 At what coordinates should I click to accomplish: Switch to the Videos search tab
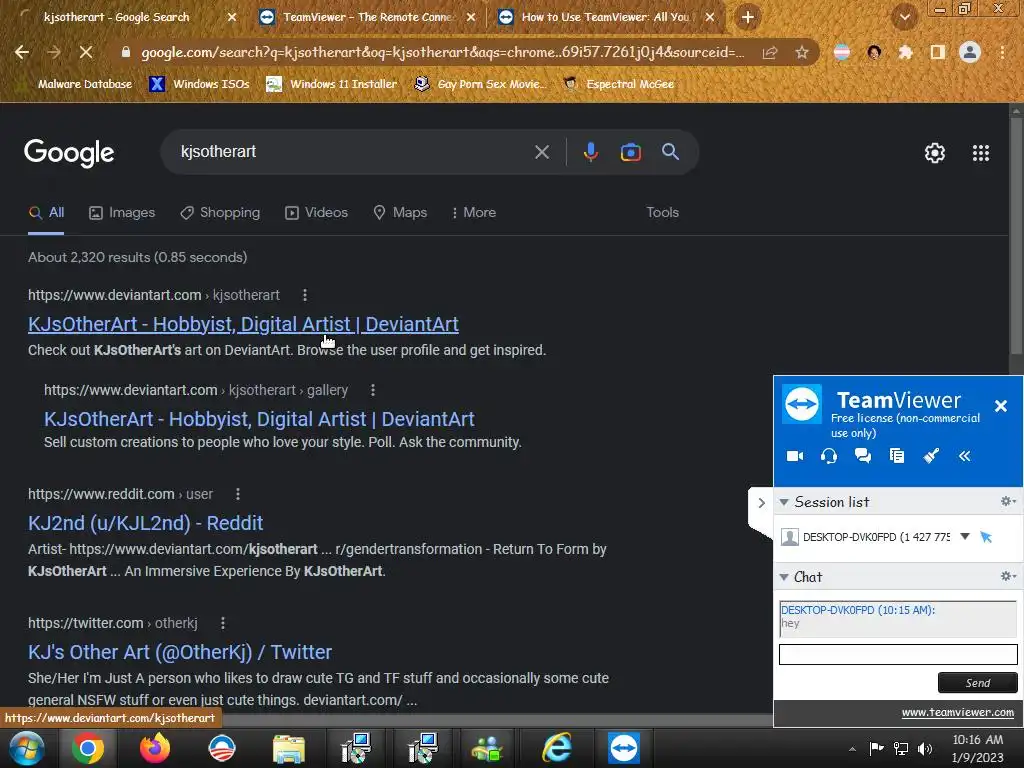[x=316, y=212]
